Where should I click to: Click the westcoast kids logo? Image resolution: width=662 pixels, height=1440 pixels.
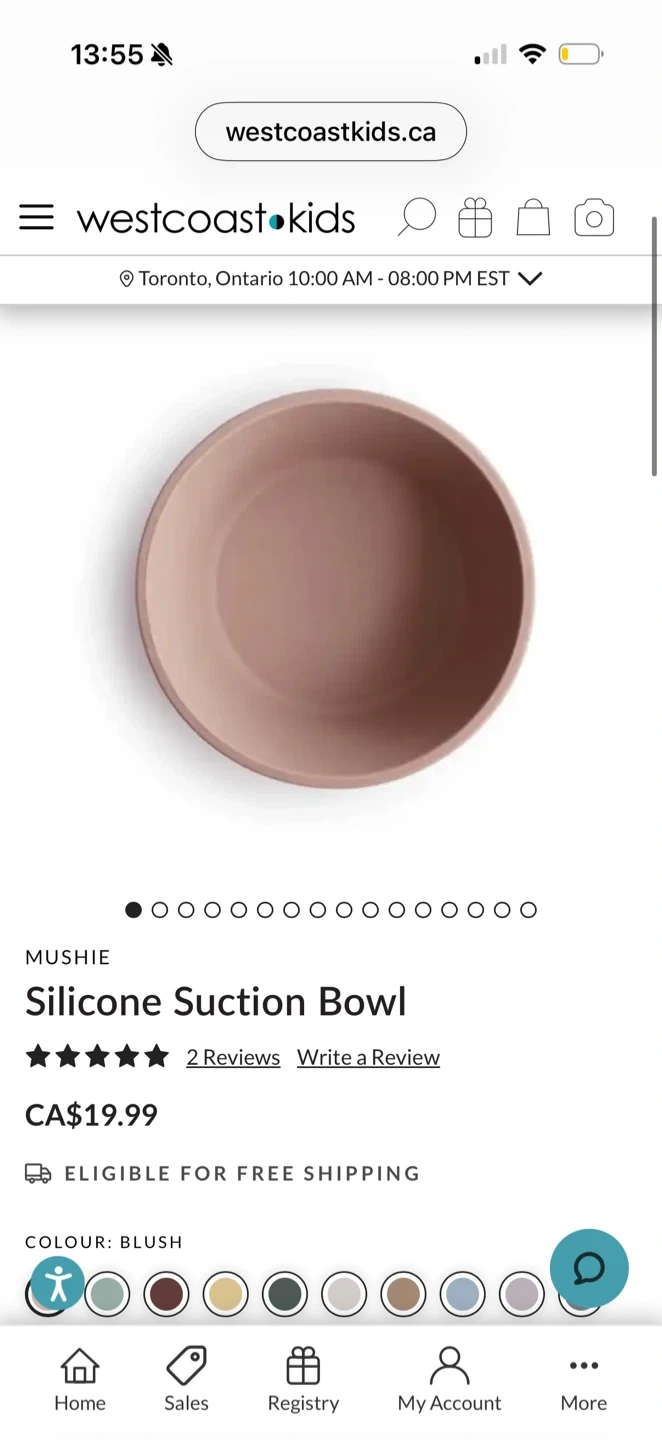pos(216,218)
